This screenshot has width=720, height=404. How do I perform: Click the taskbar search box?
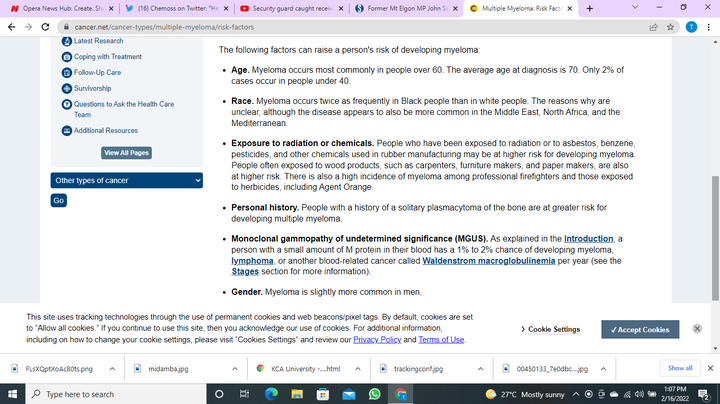(116, 394)
